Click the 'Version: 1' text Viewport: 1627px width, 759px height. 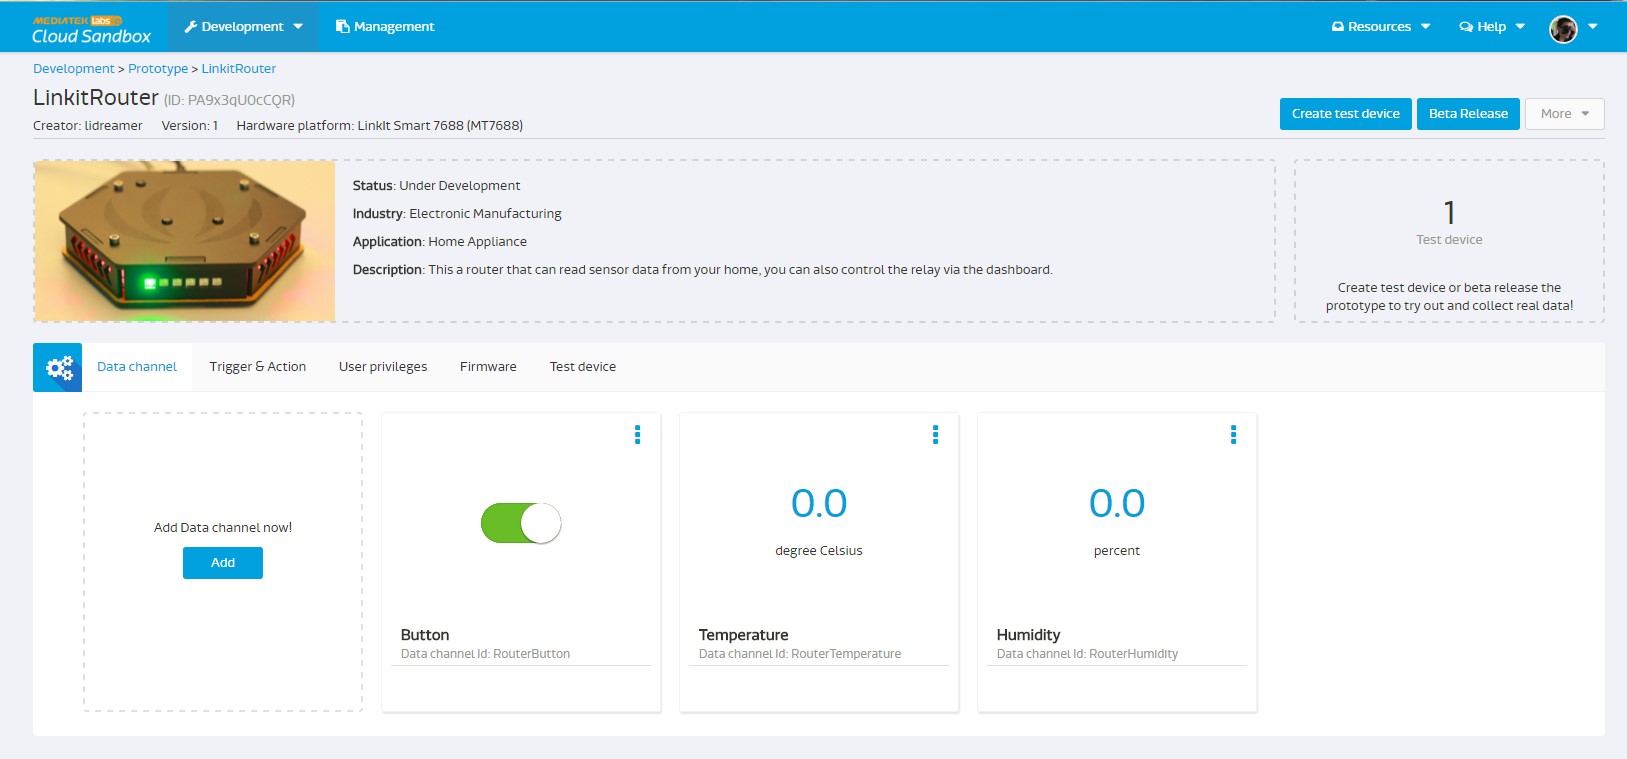click(190, 126)
